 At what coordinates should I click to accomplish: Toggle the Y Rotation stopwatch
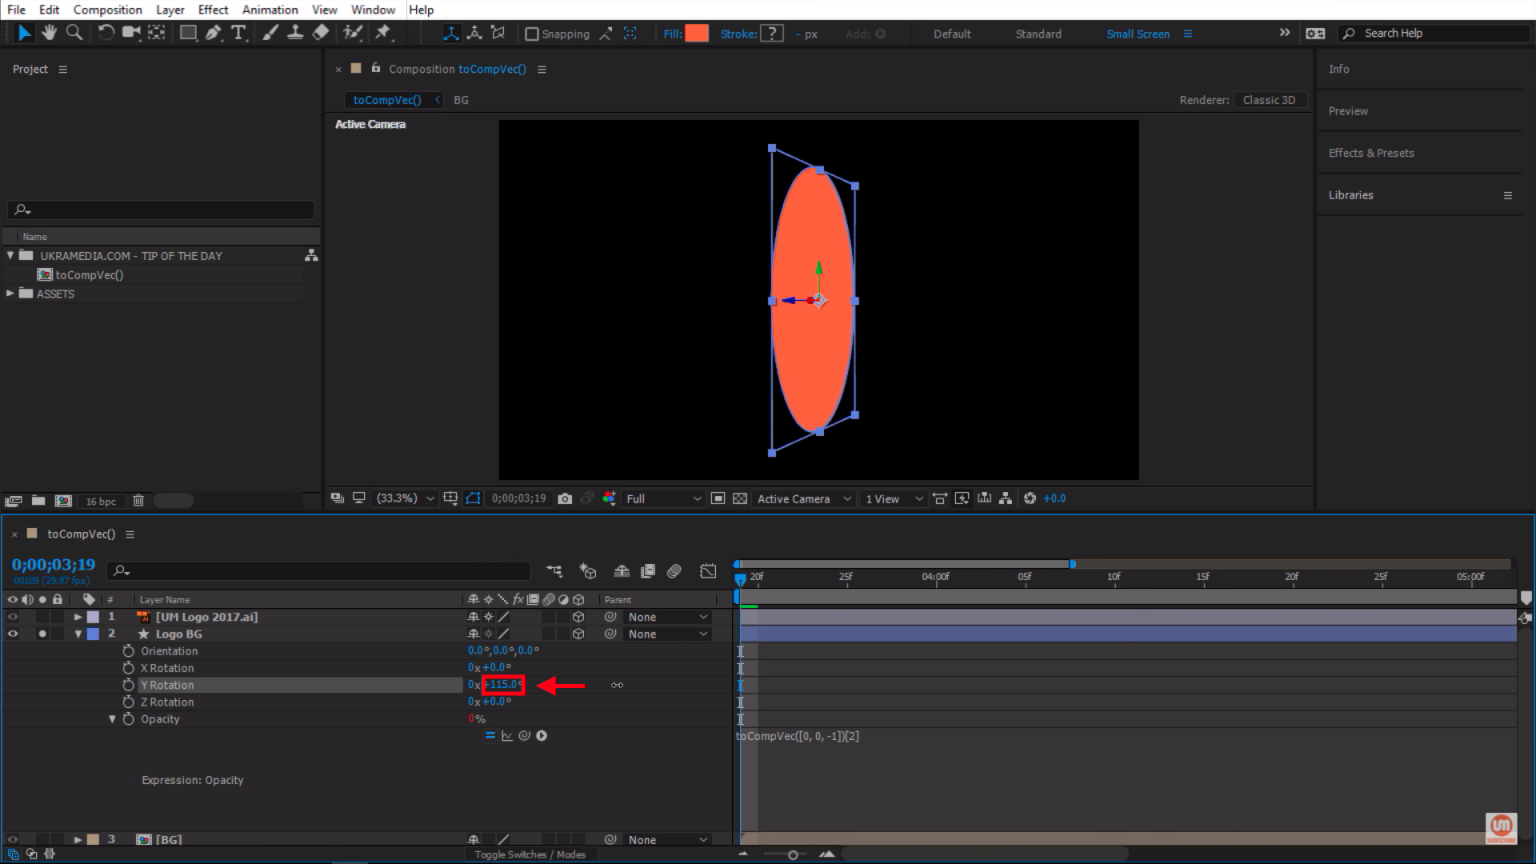coord(128,685)
